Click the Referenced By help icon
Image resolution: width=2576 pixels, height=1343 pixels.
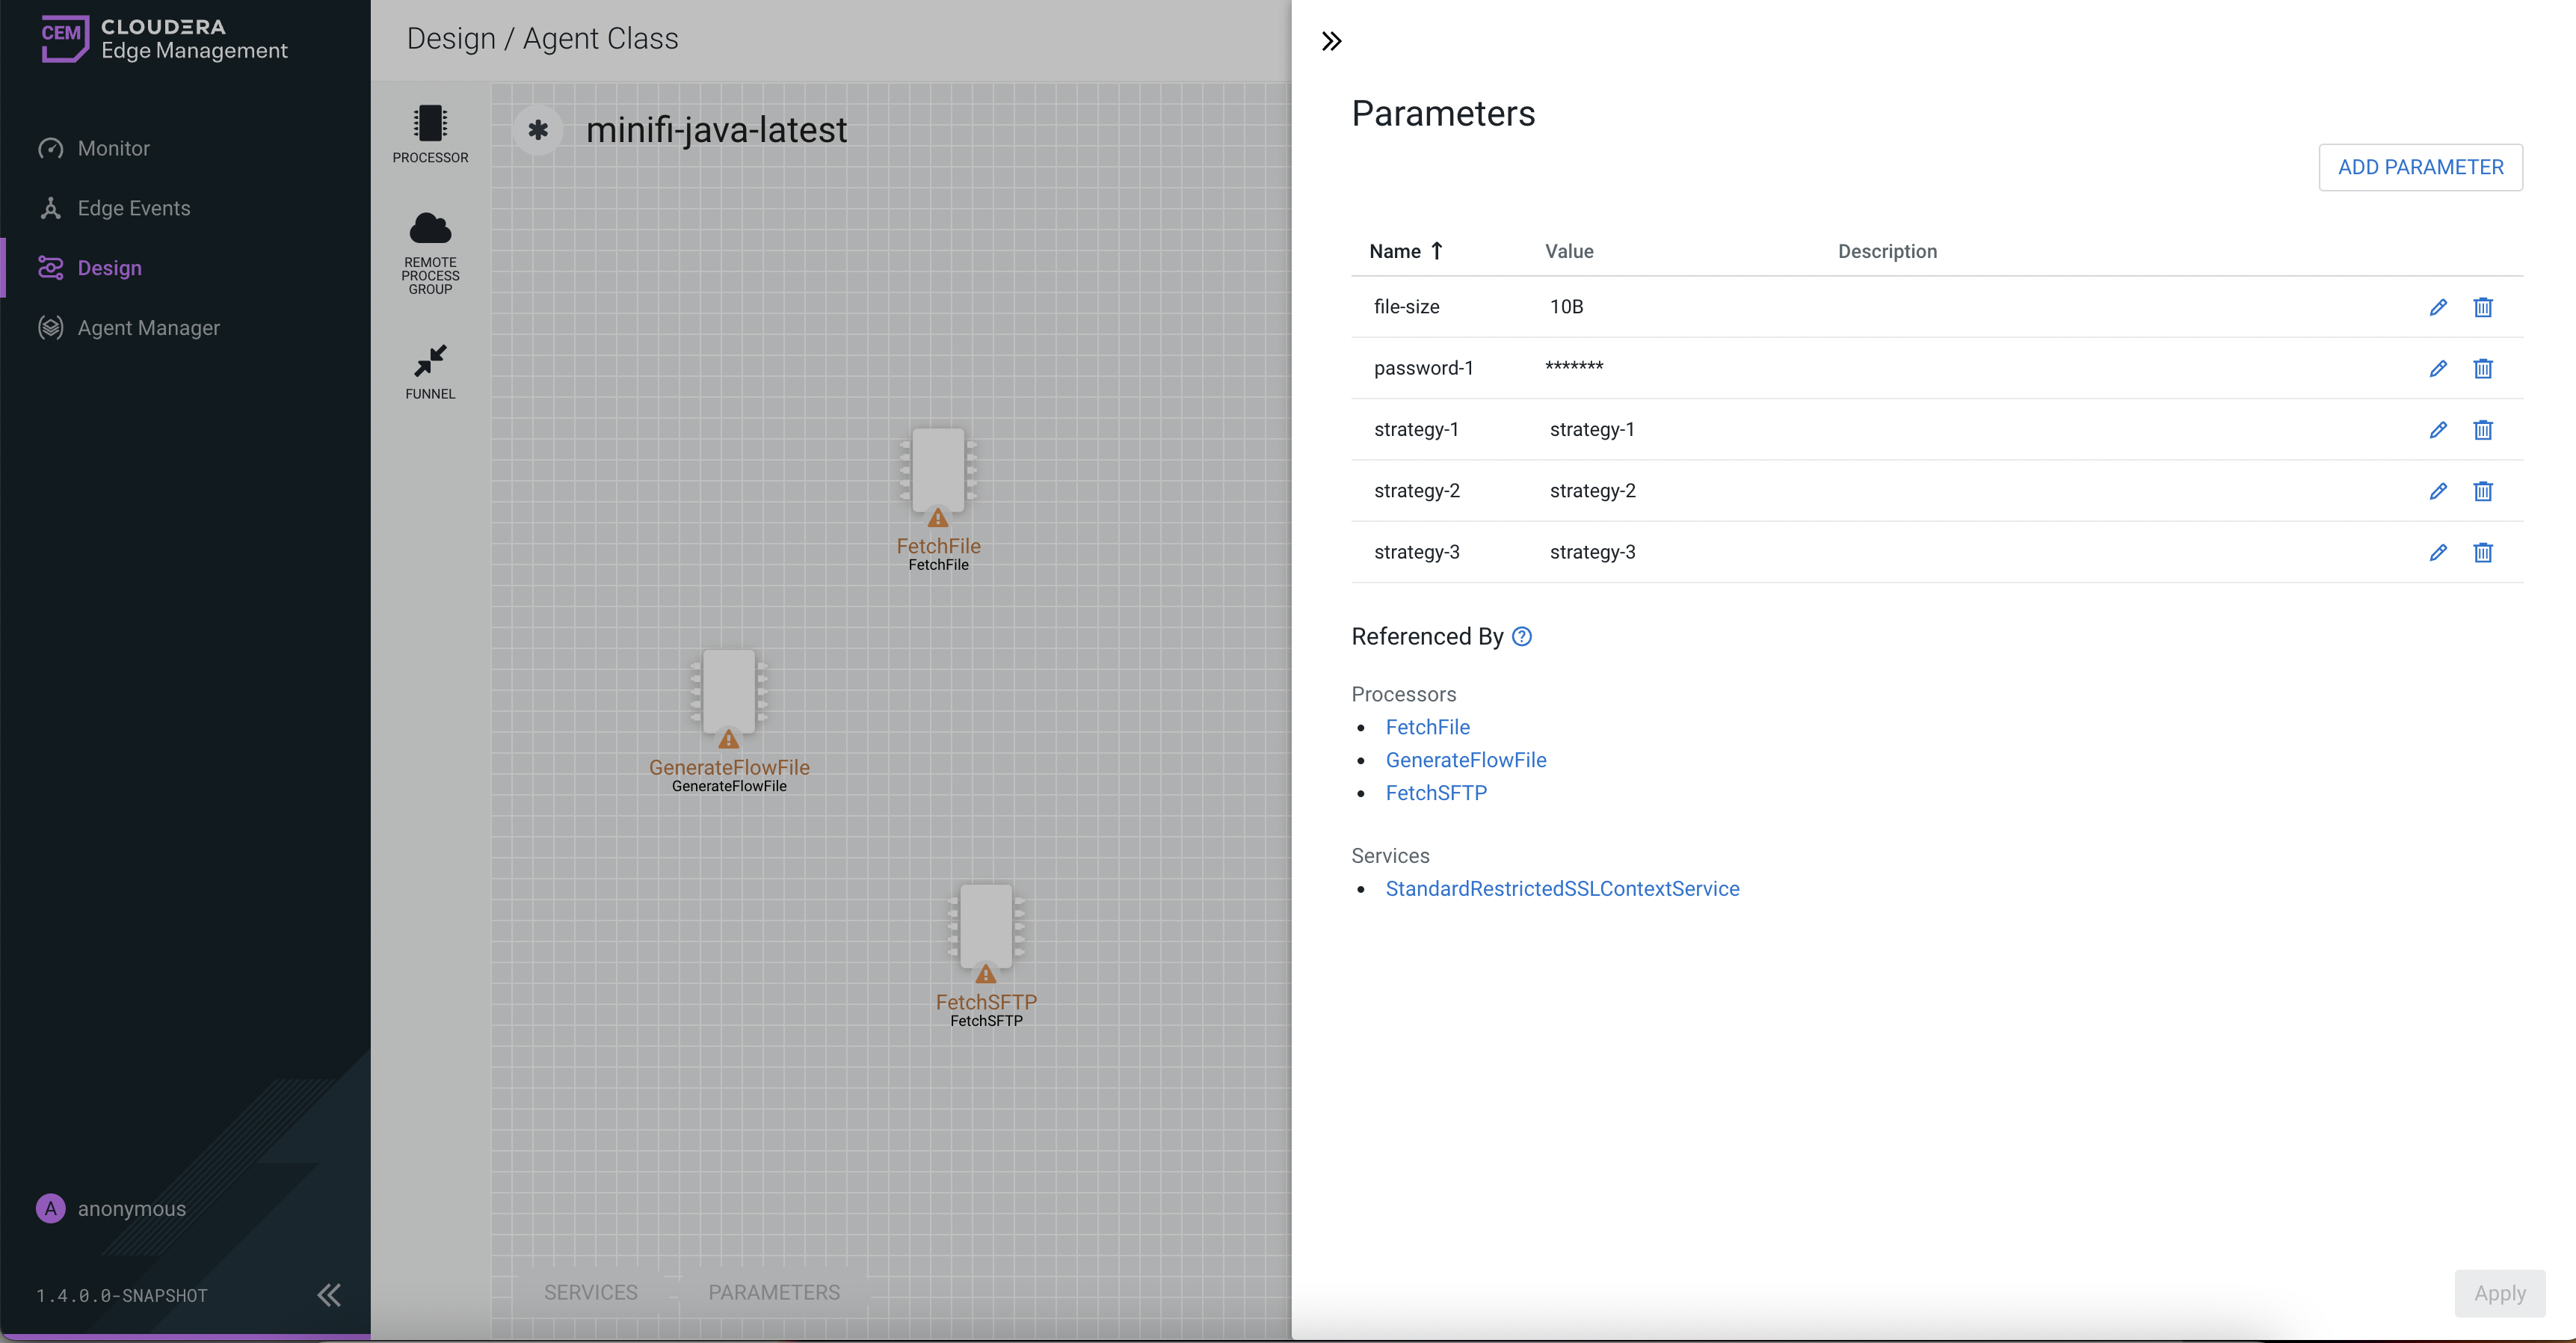(x=1521, y=637)
